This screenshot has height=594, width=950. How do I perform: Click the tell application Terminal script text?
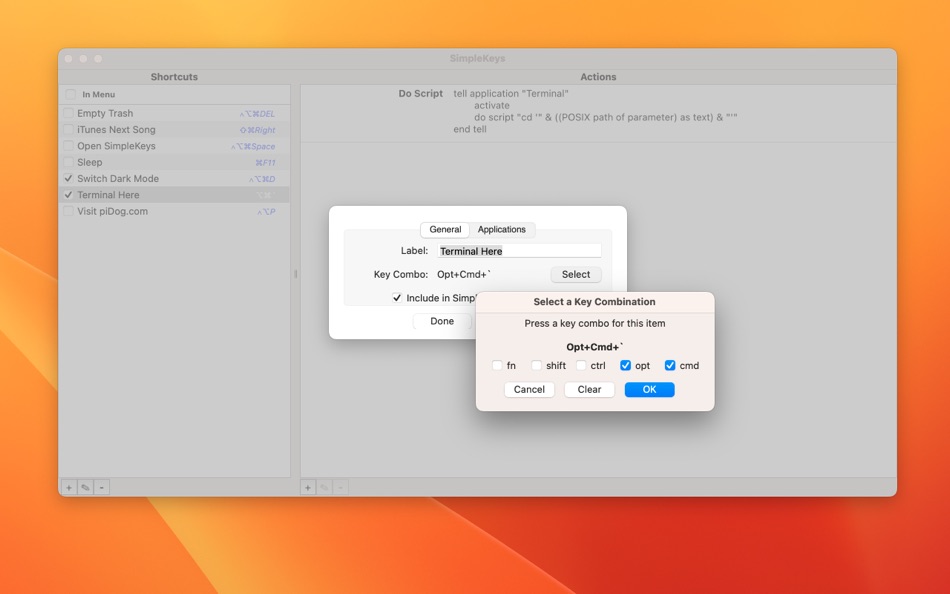pos(511,94)
